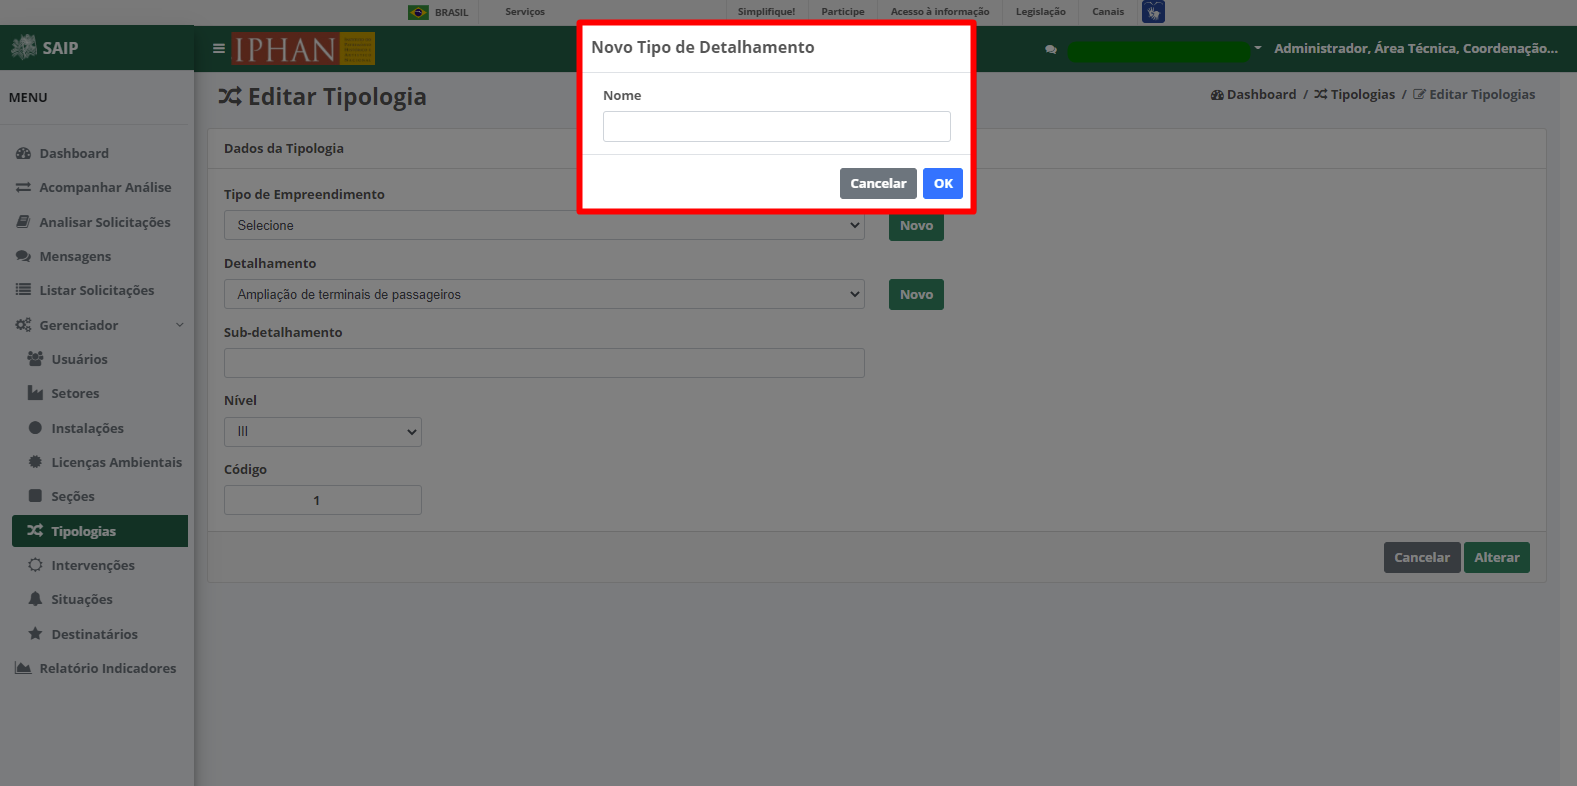Click Acesso à informação link
The image size is (1577, 786).
click(x=940, y=12)
